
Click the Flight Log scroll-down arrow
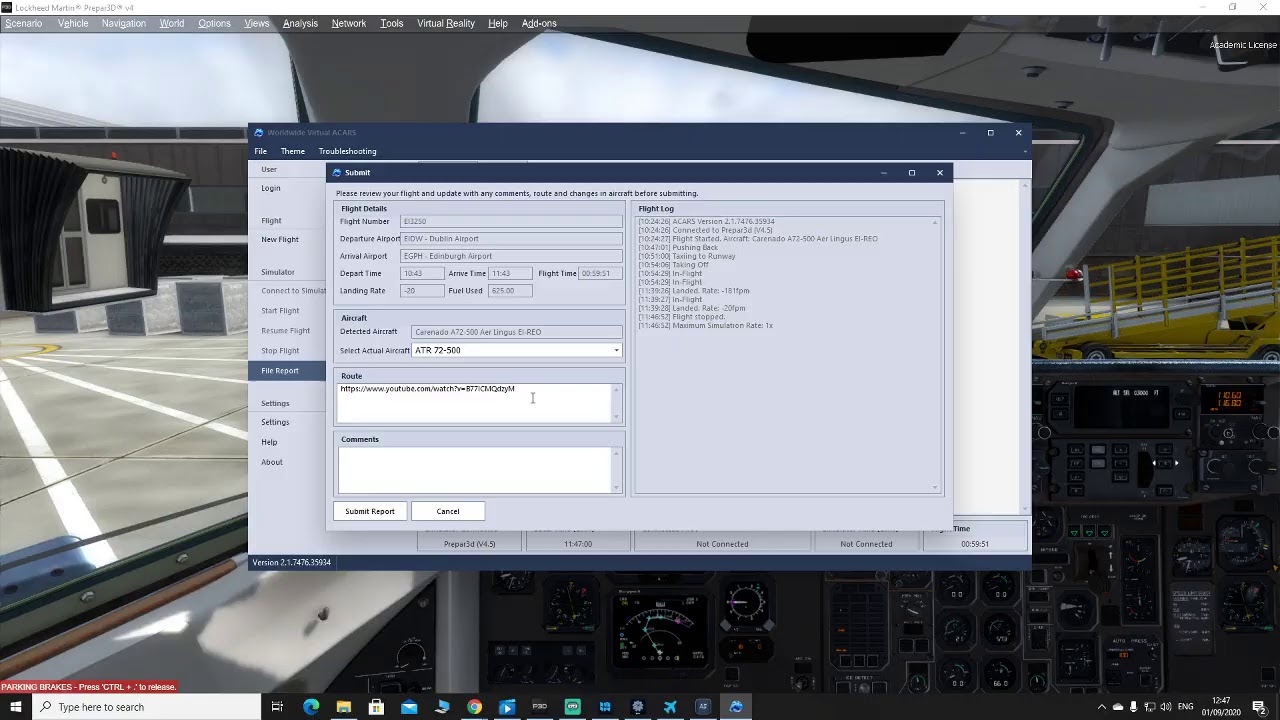coord(936,488)
